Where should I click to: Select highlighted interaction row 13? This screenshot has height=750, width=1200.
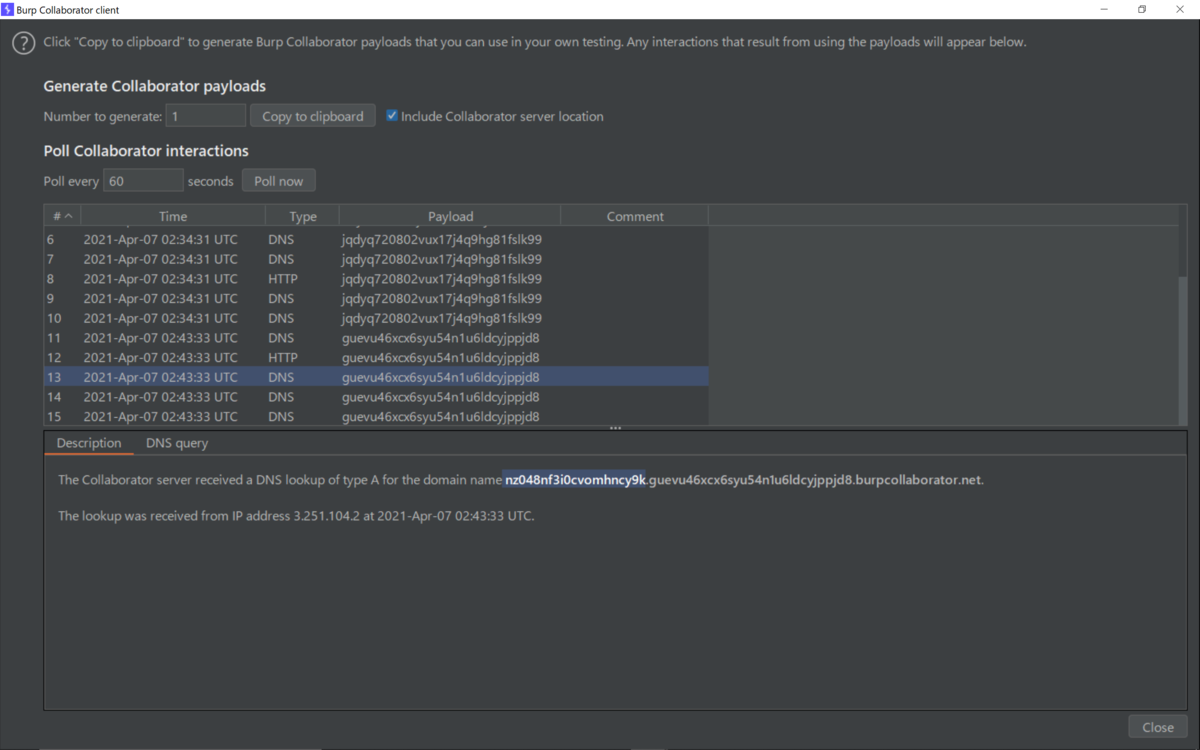click(x=376, y=377)
